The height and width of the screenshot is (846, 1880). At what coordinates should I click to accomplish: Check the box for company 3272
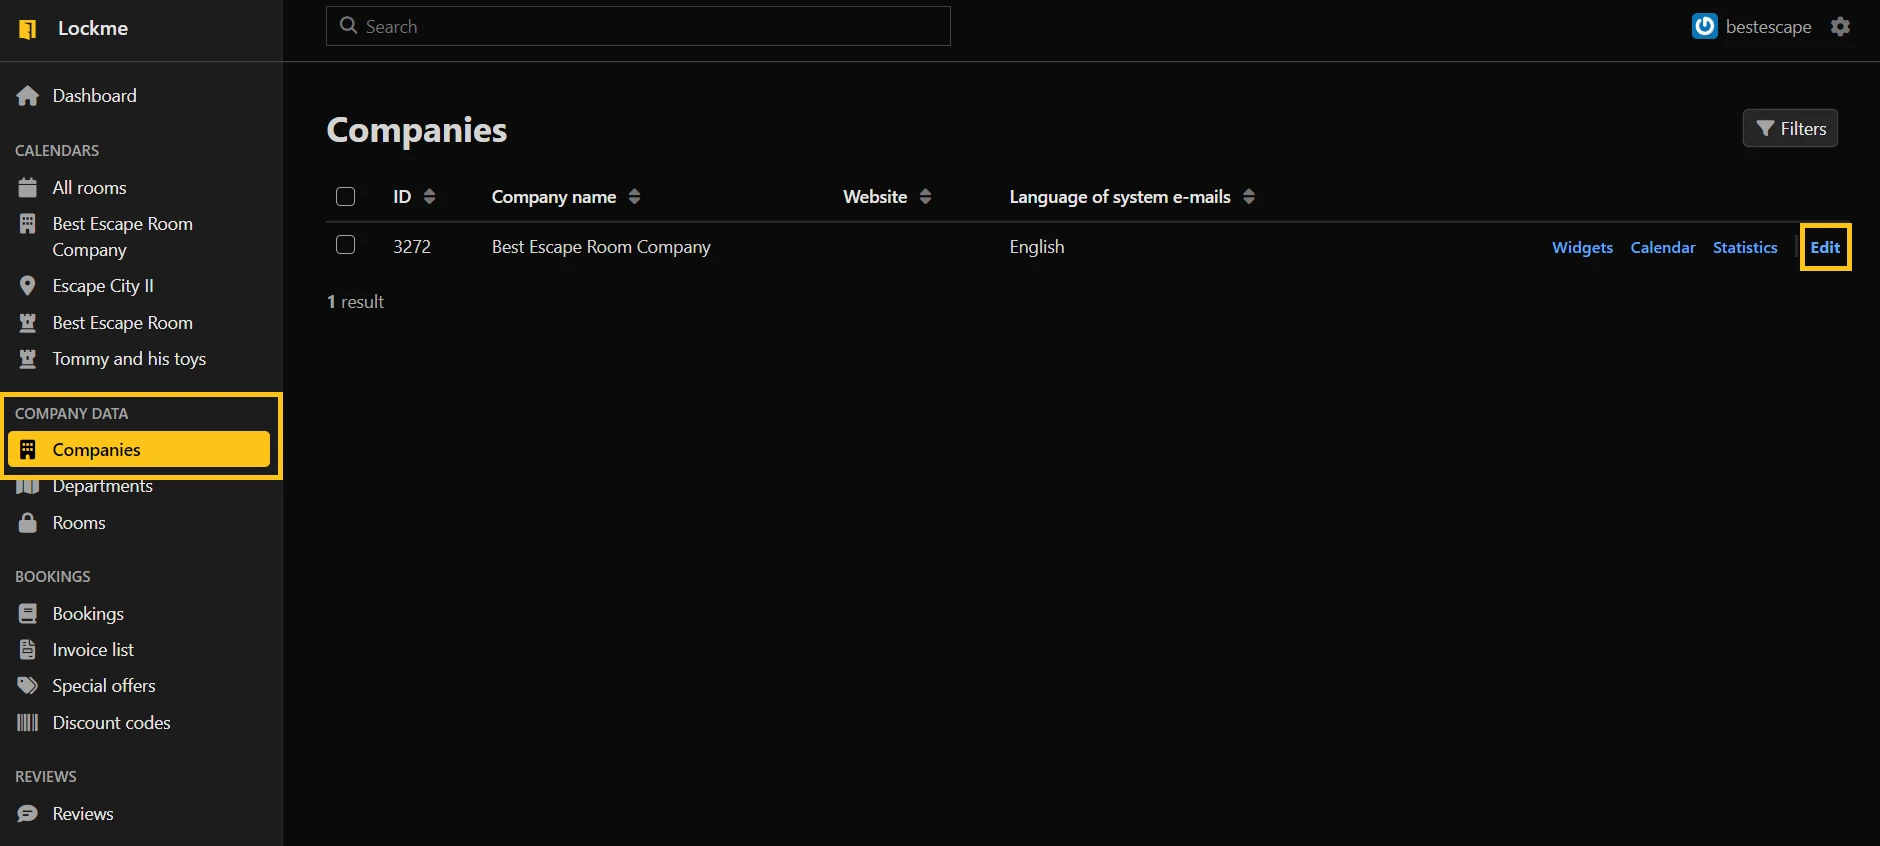(x=346, y=245)
